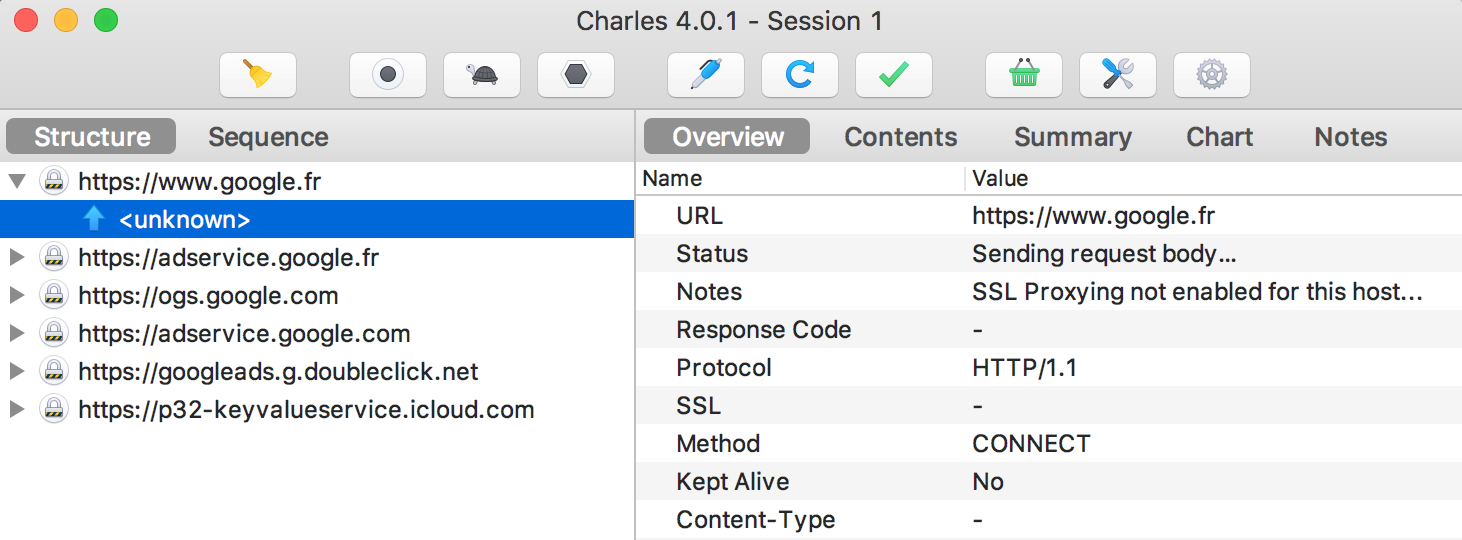The height and width of the screenshot is (540, 1462).
Task: Click the HTTP/1.1 protocol value
Action: [1024, 368]
